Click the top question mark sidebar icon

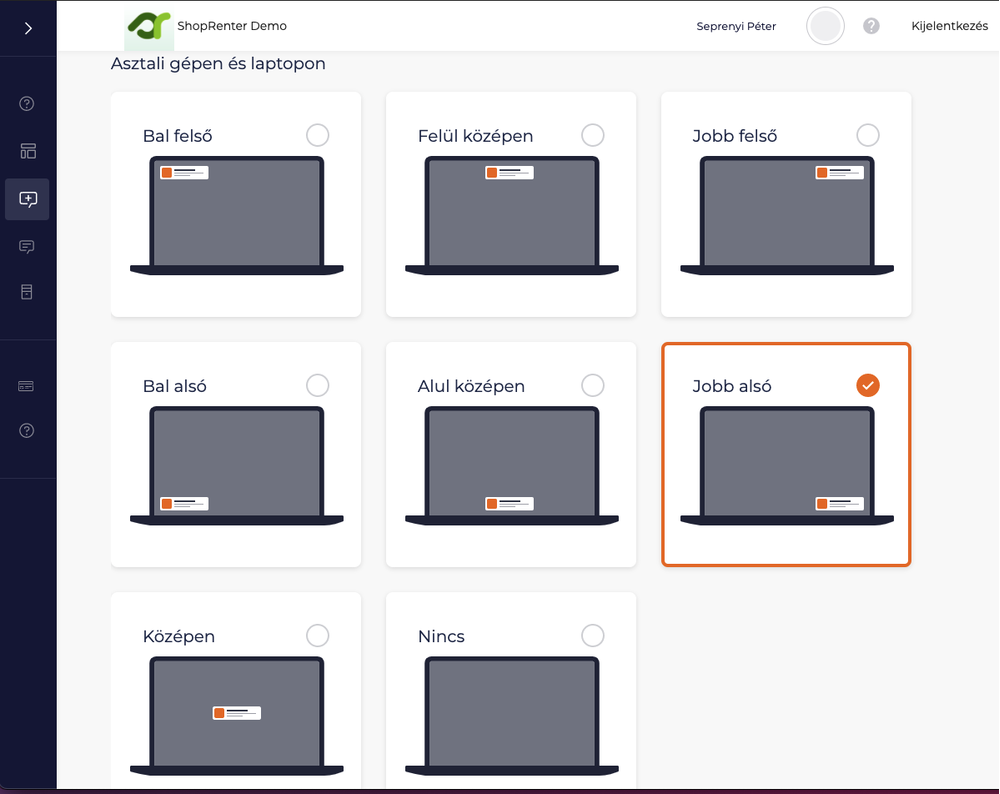pyautogui.click(x=27, y=104)
